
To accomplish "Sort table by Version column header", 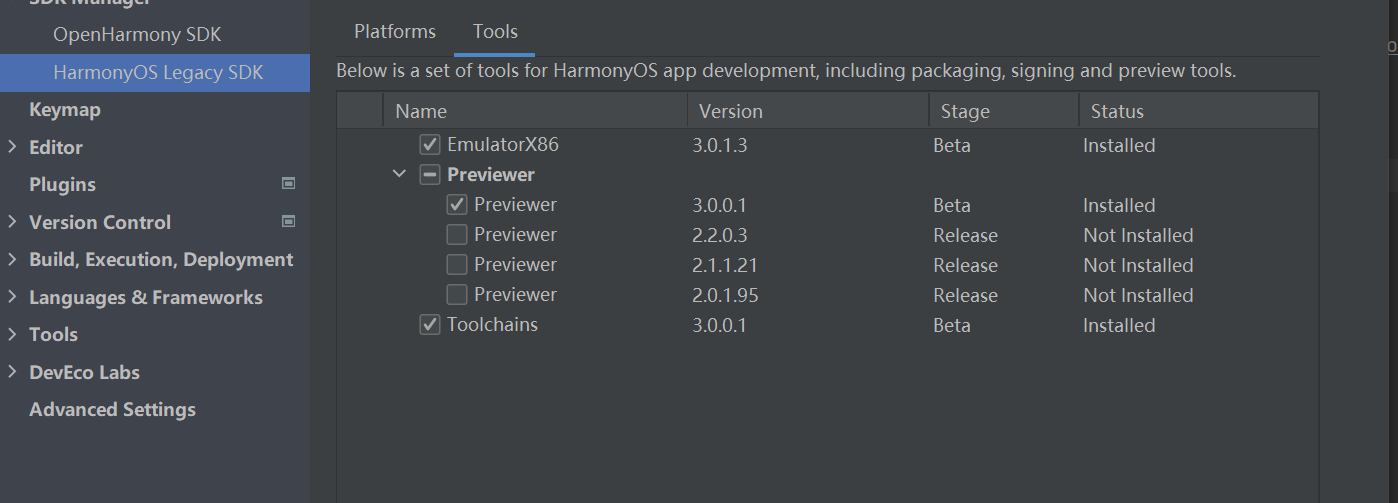I will tap(808, 111).
